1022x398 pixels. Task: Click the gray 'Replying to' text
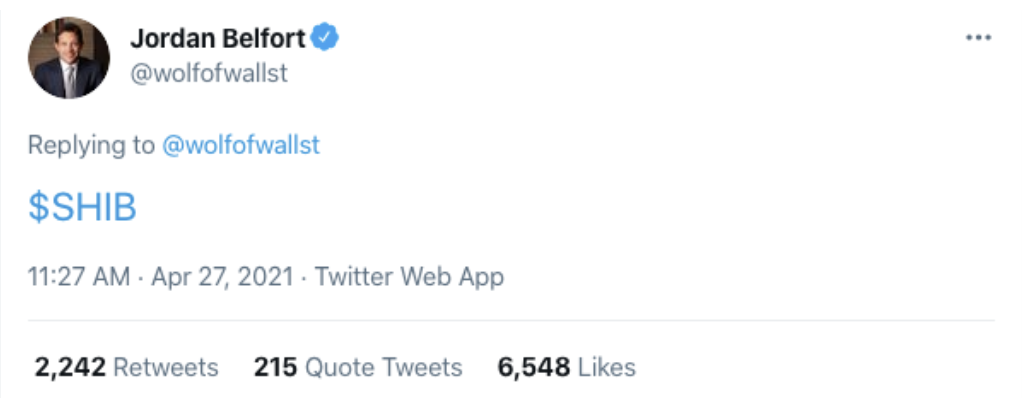91,145
